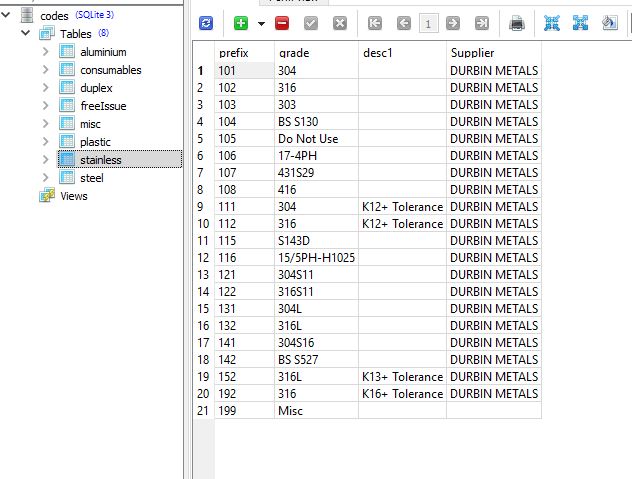
Task: Sort by the grade column header
Action: pyautogui.click(x=316, y=53)
